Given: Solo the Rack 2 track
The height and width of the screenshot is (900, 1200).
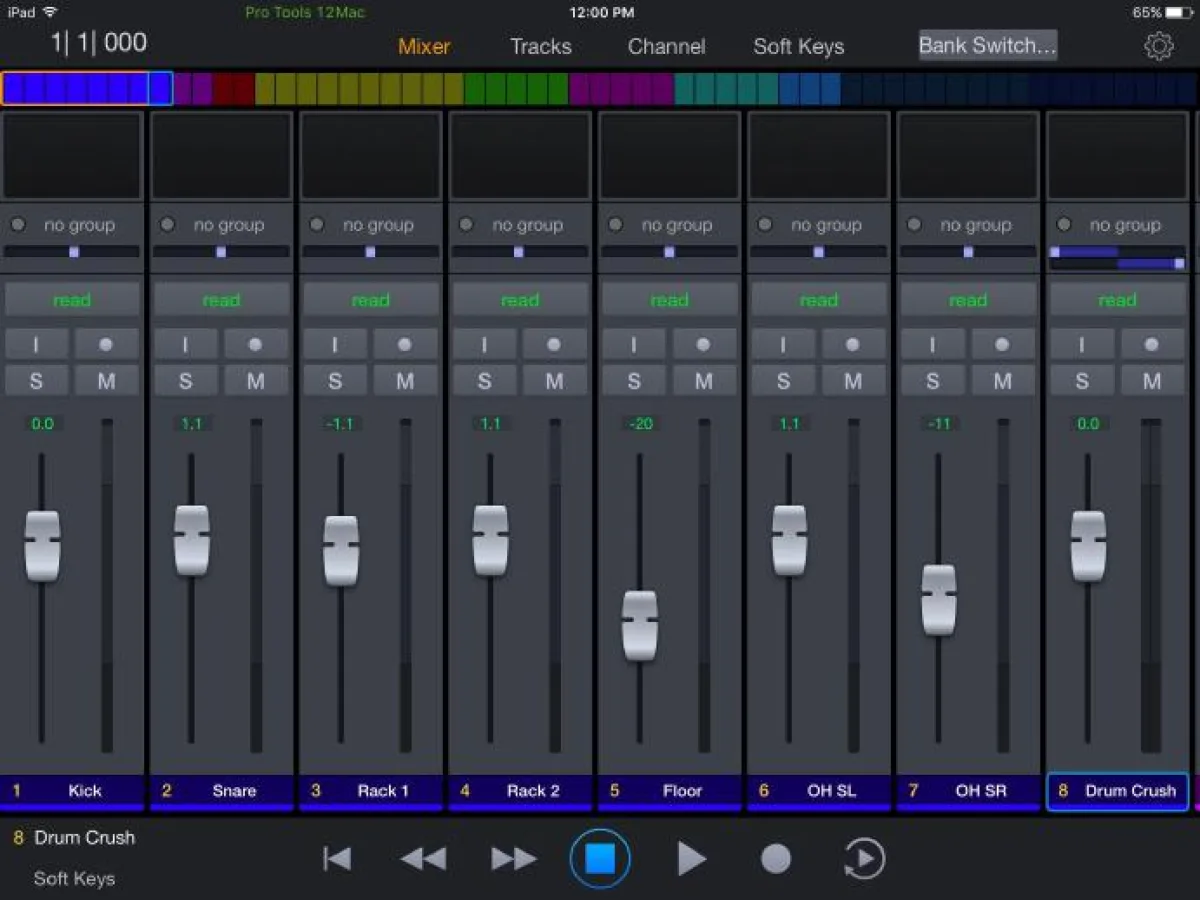Looking at the screenshot, I should [485, 380].
